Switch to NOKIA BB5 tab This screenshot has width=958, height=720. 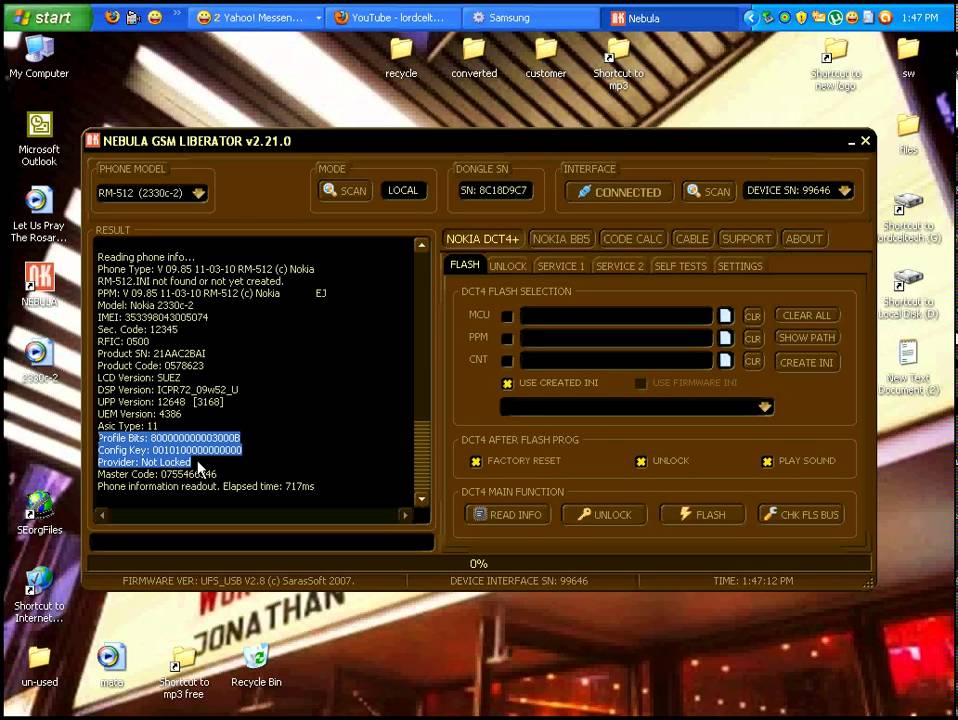[561, 239]
